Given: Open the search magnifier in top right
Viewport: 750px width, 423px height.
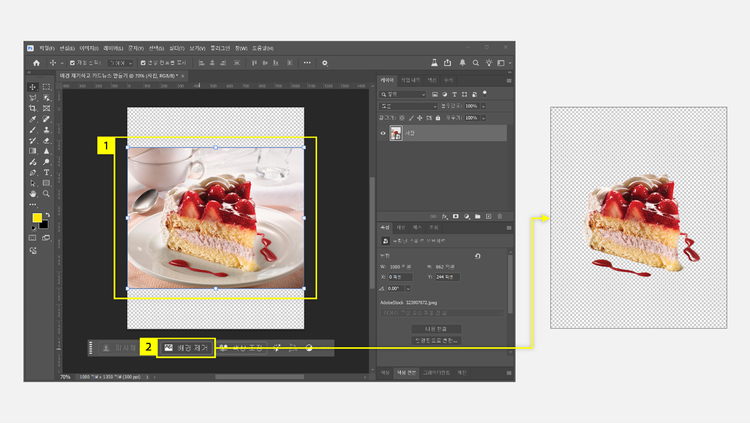Looking at the screenshot, I should pos(475,63).
